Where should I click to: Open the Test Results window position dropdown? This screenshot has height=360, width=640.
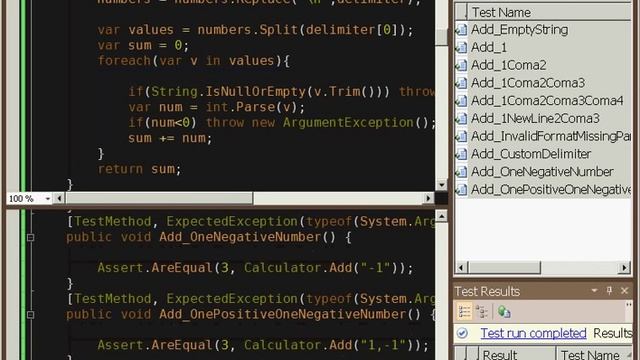pos(594,291)
